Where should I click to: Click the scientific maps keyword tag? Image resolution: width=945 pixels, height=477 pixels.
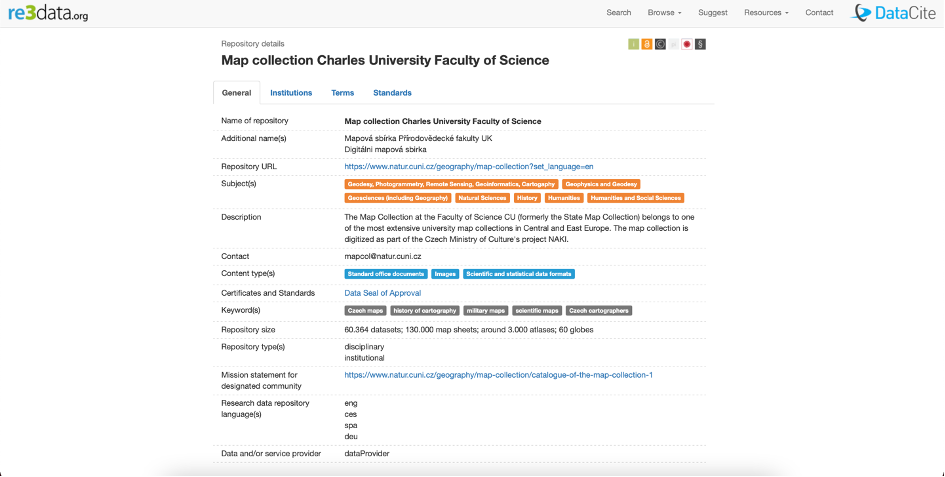click(x=537, y=311)
